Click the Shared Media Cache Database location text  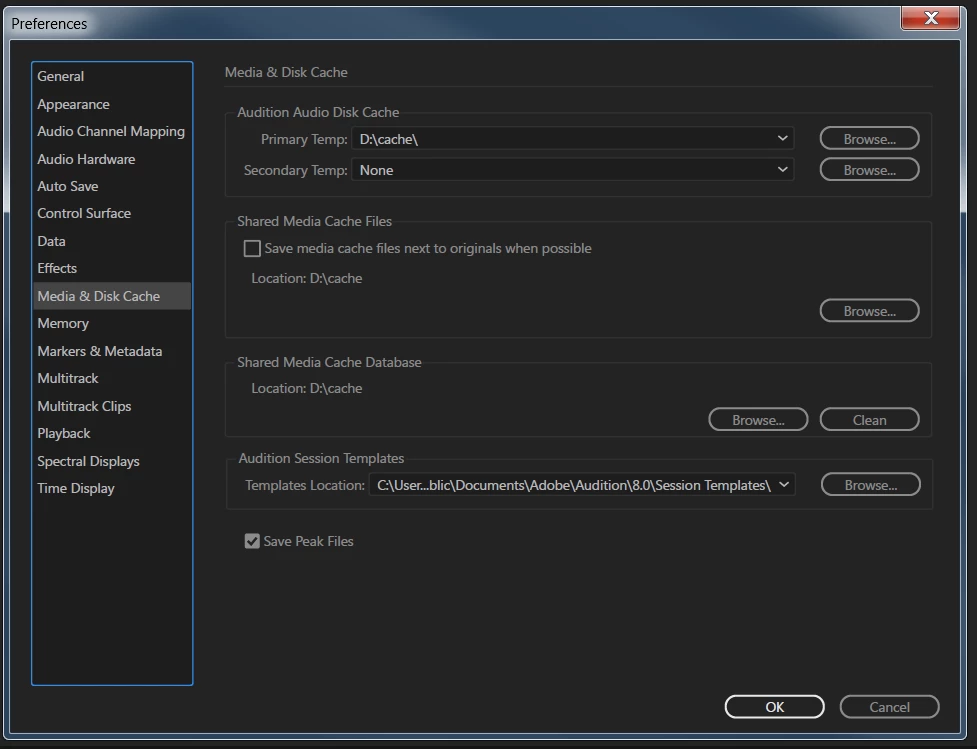[x=307, y=388]
